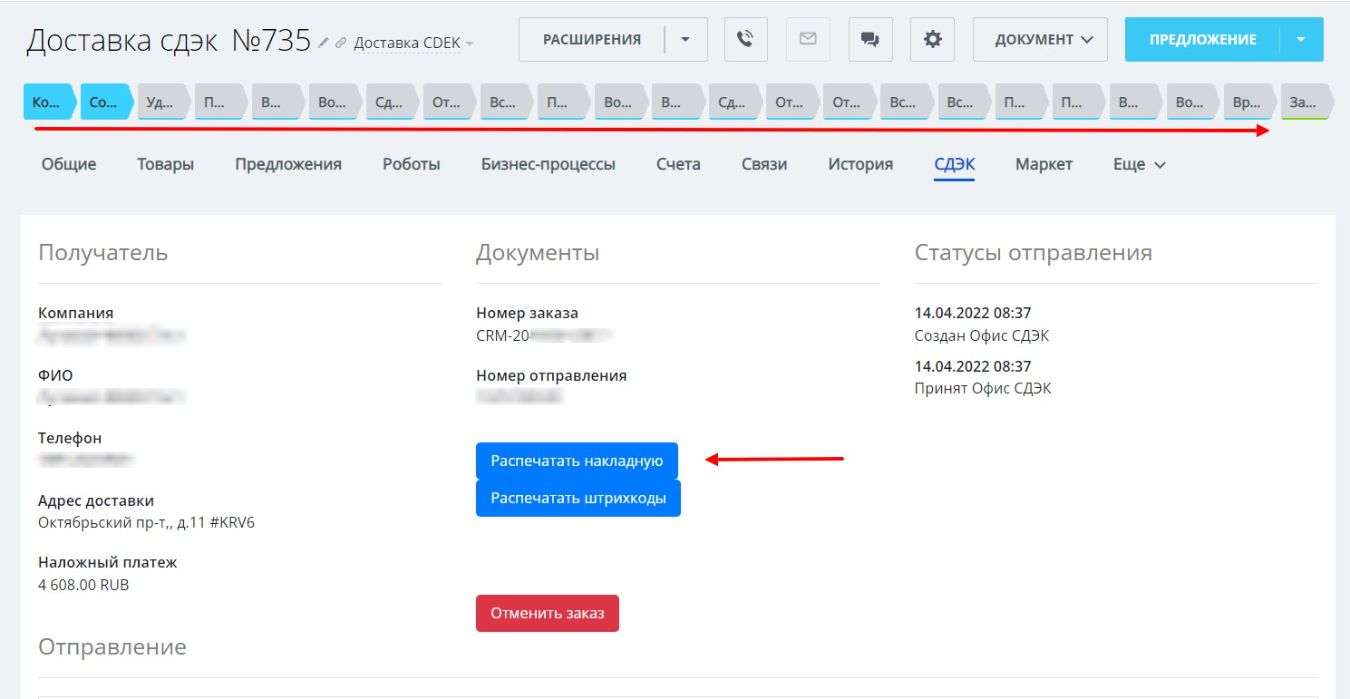Click the pencil edit icon beside title
Viewport: 1350px width, 699px height.
pos(323,43)
